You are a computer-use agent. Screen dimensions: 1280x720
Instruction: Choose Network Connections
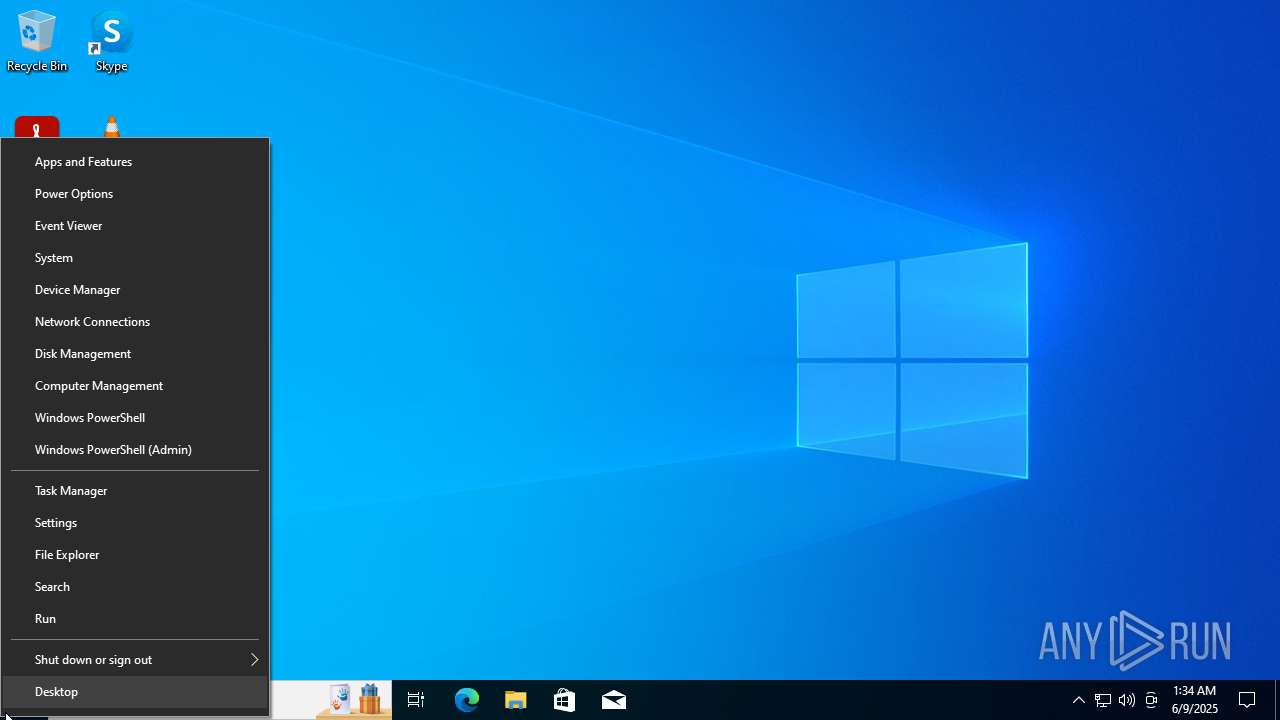click(135, 322)
